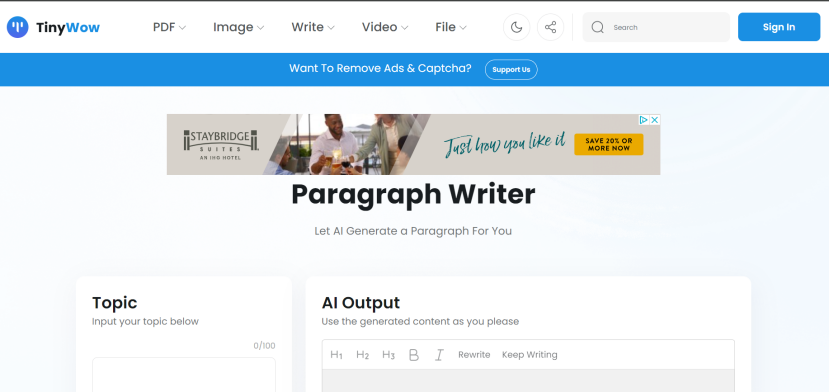Click 'Input your topic below' text
Image resolution: width=829 pixels, height=392 pixels.
pos(145,322)
